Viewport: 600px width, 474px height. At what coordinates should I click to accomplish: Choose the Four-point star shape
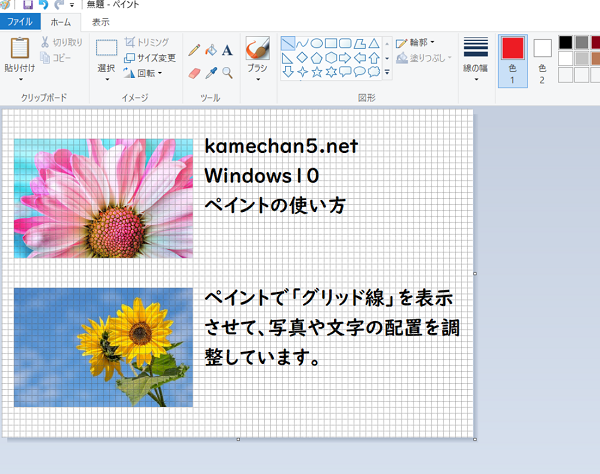click(302, 72)
